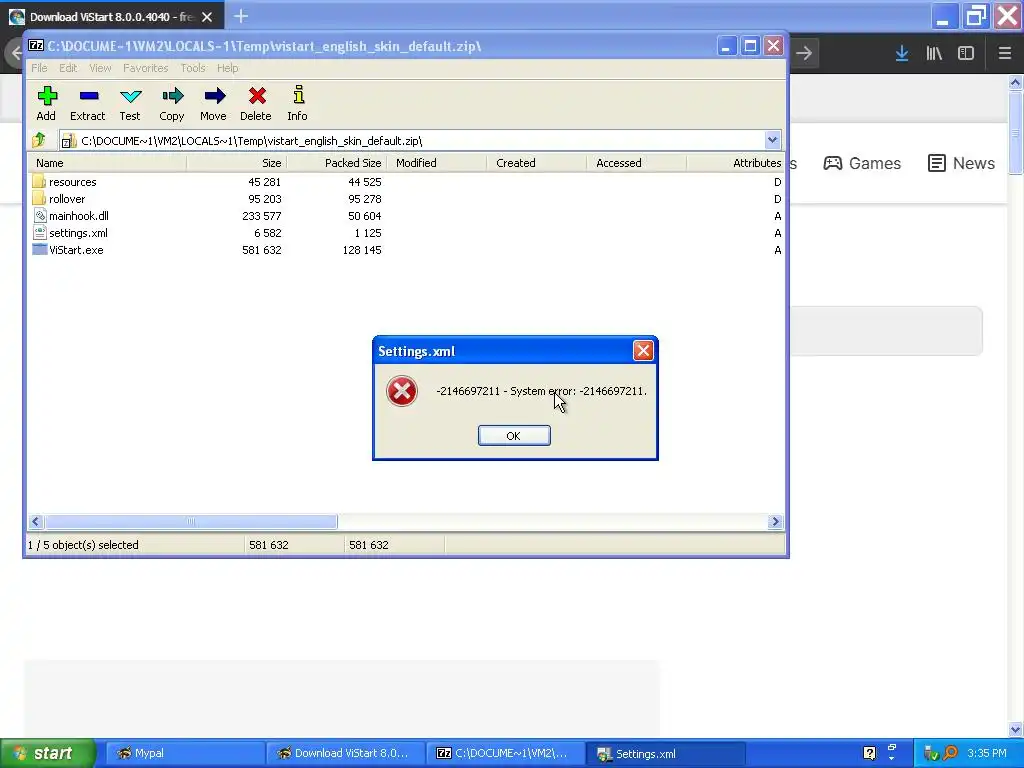Select the ViStart.exe file icon
Image resolution: width=1024 pixels, height=768 pixels.
pos(39,249)
